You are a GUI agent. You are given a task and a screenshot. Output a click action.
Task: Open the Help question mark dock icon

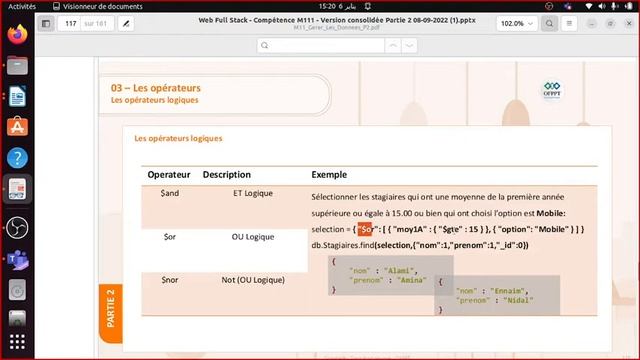point(17,158)
